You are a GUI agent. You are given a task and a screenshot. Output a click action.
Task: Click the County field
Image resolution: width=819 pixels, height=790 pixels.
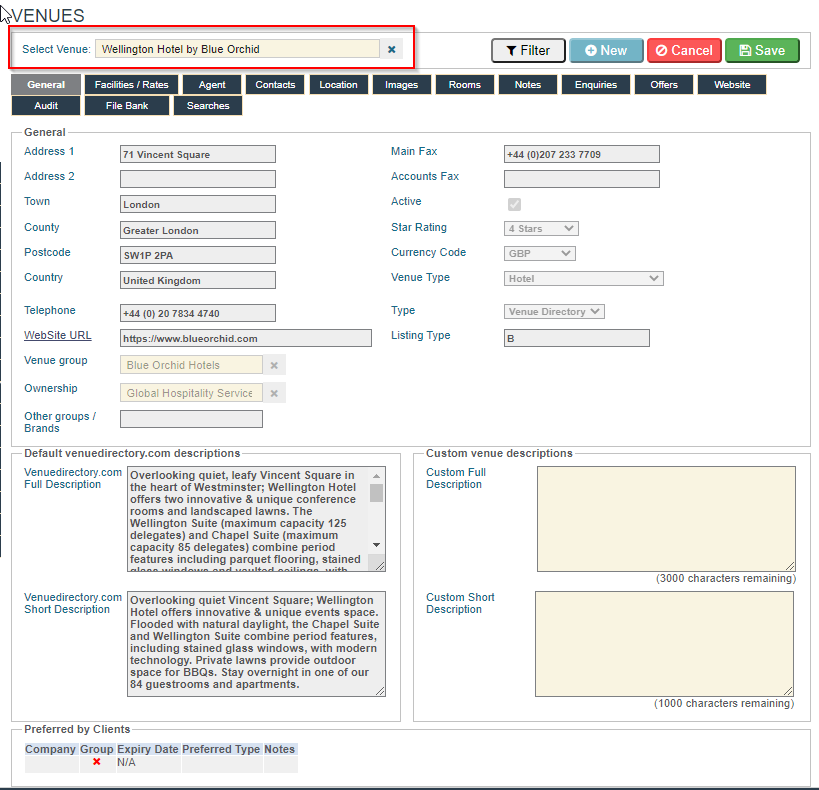click(x=197, y=230)
